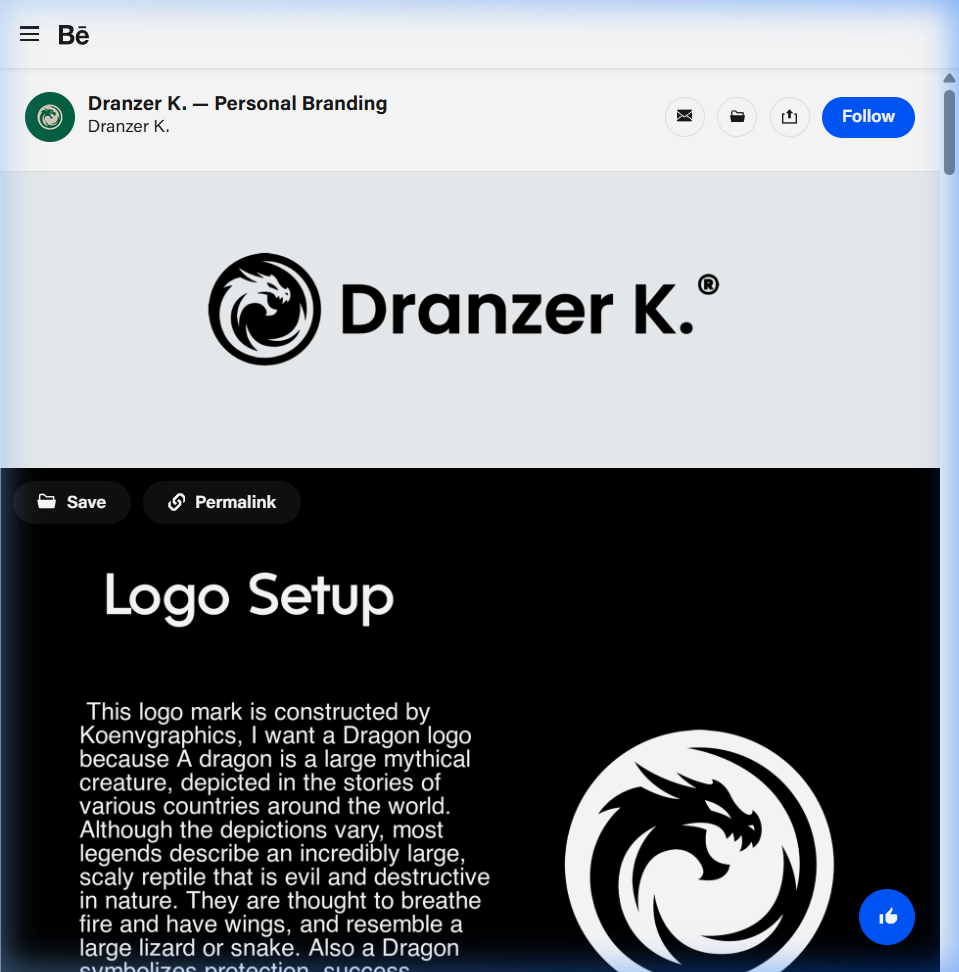
Task: Open the message envelope icon
Action: point(685,117)
